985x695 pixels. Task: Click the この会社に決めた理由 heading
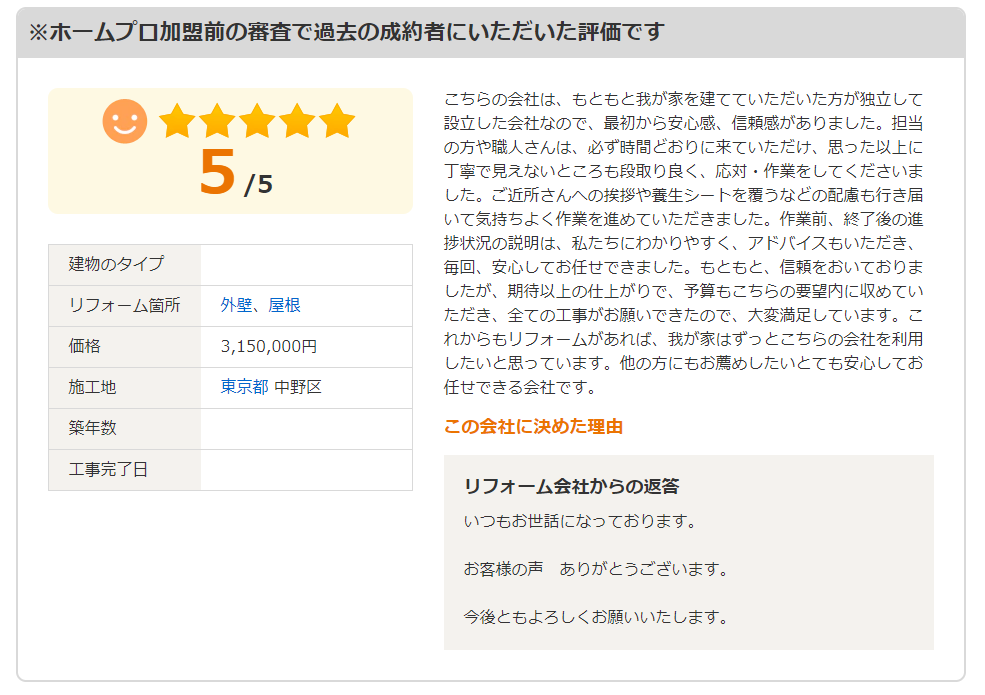pos(533,427)
